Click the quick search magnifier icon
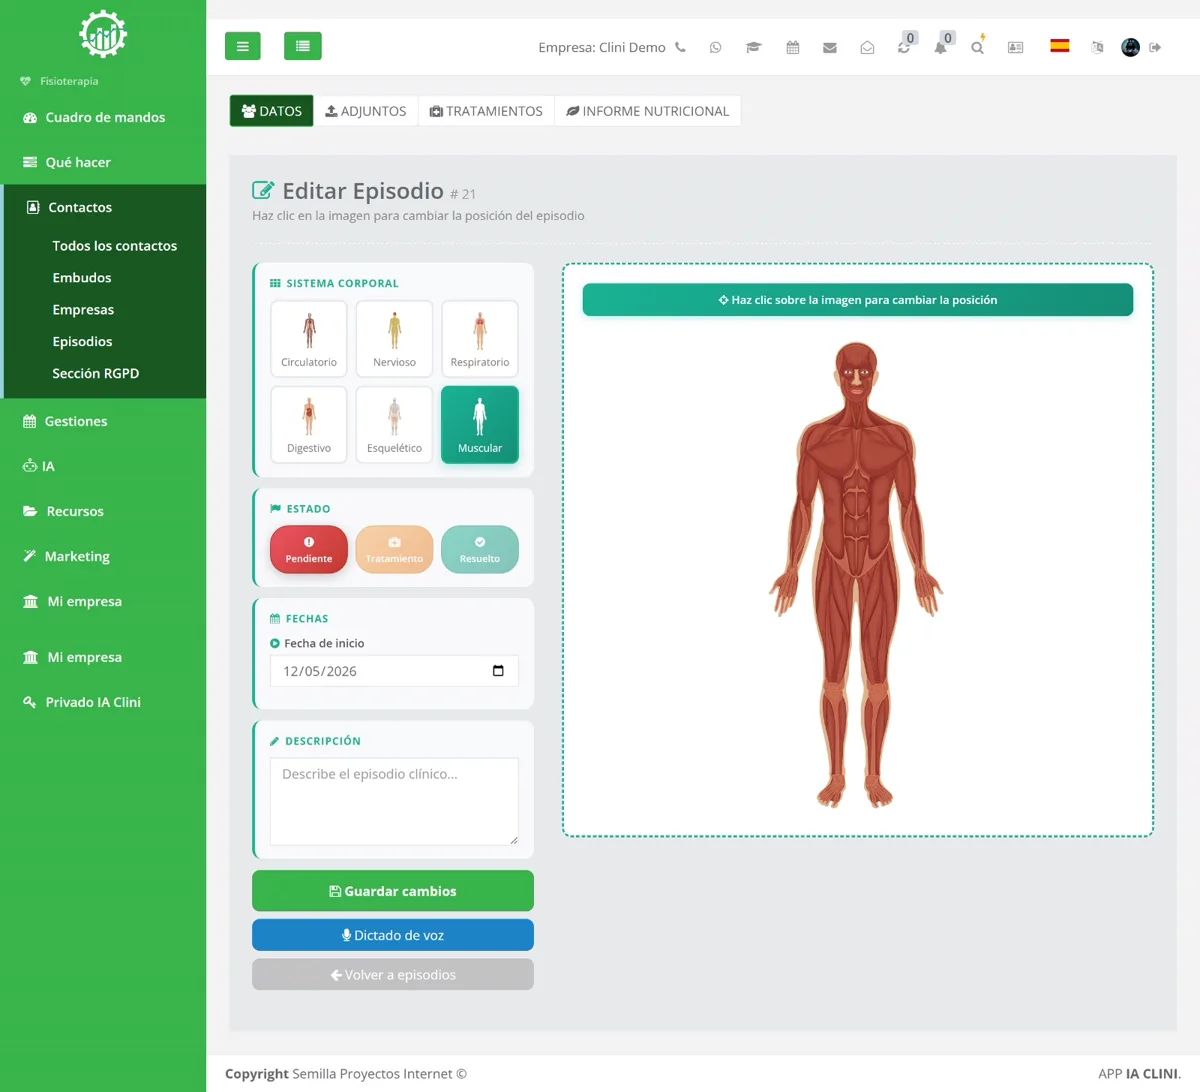 pyautogui.click(x=978, y=46)
